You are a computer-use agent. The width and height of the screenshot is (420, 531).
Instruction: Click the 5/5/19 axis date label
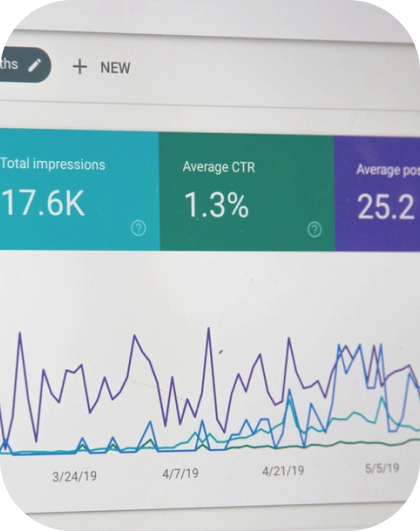pos(382,468)
